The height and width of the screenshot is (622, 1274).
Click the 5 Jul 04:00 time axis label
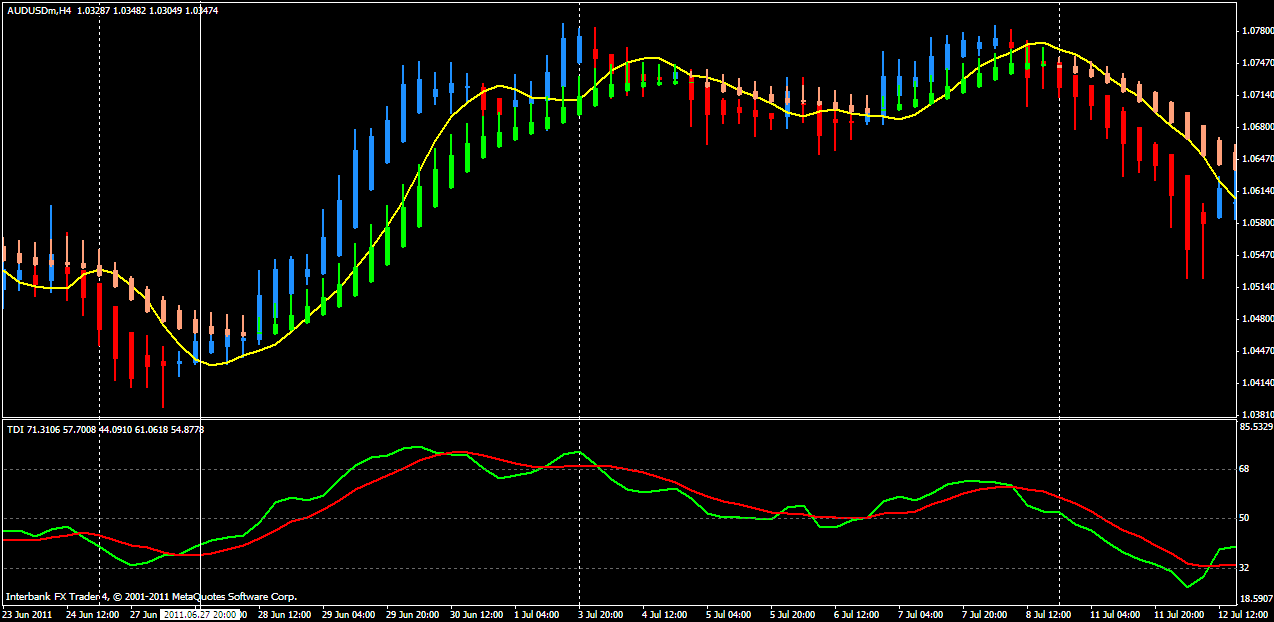pos(731,615)
